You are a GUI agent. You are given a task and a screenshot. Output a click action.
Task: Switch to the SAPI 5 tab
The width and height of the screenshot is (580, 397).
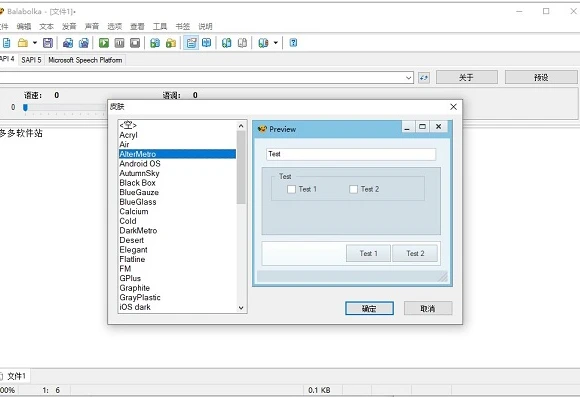point(31,60)
